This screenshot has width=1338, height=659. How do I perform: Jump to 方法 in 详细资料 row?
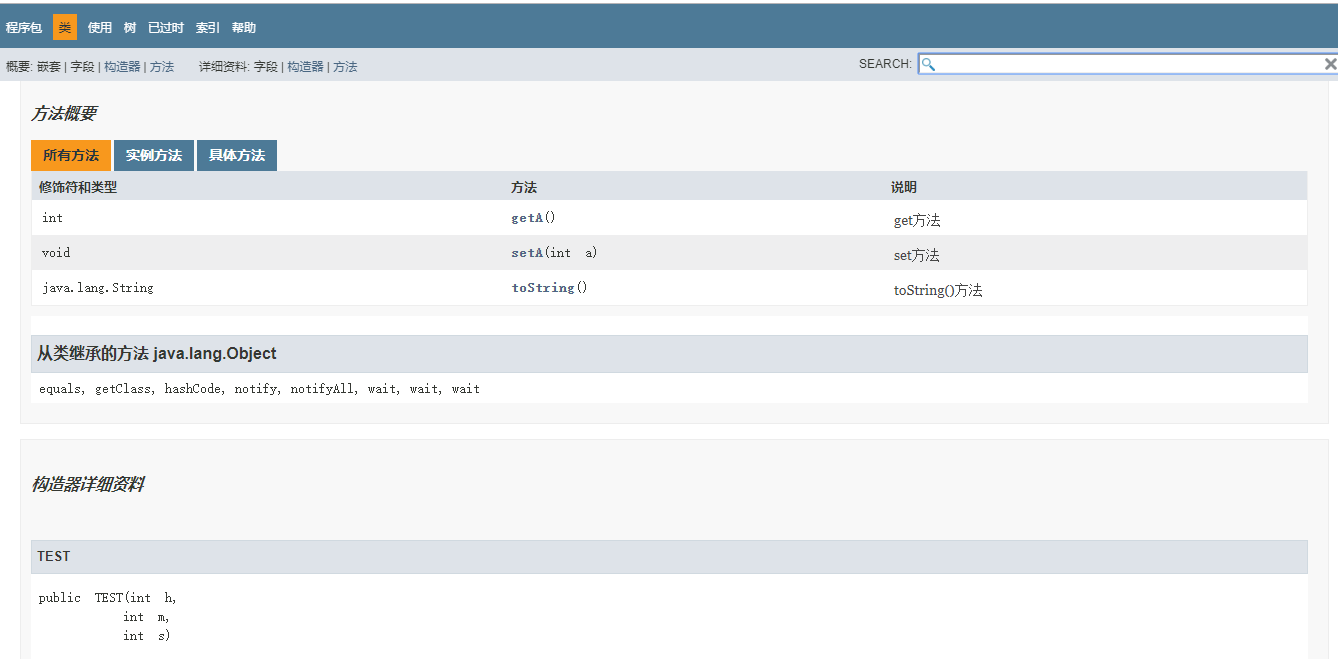(345, 66)
